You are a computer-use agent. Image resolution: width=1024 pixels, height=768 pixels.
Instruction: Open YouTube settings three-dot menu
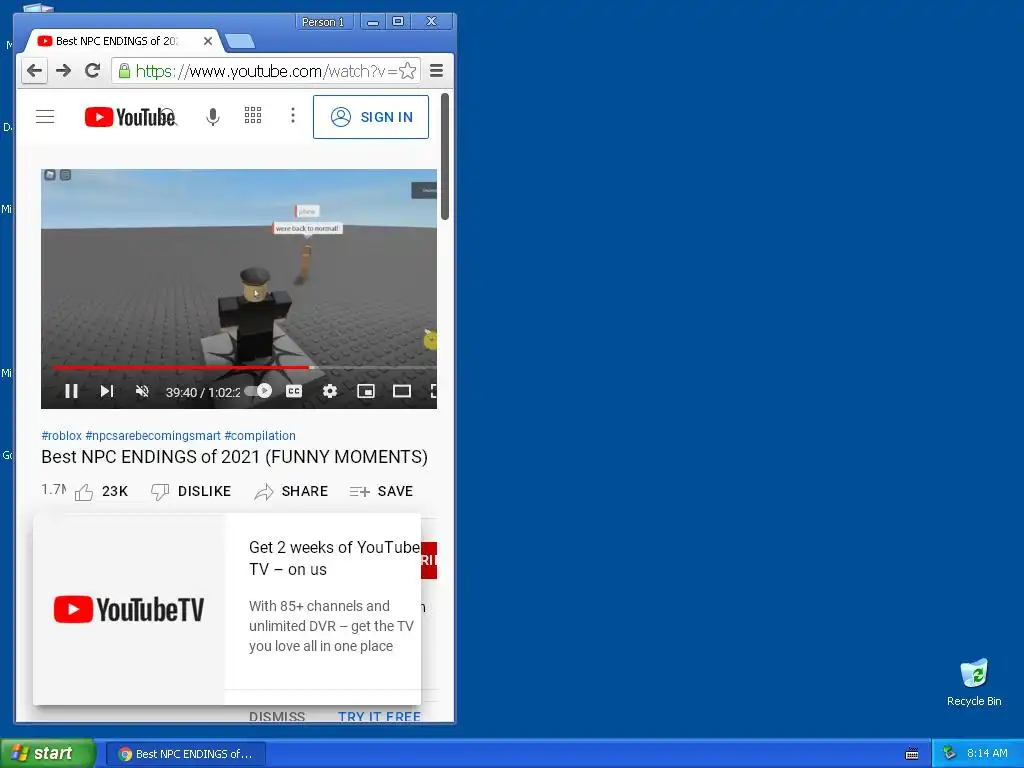[x=293, y=116]
